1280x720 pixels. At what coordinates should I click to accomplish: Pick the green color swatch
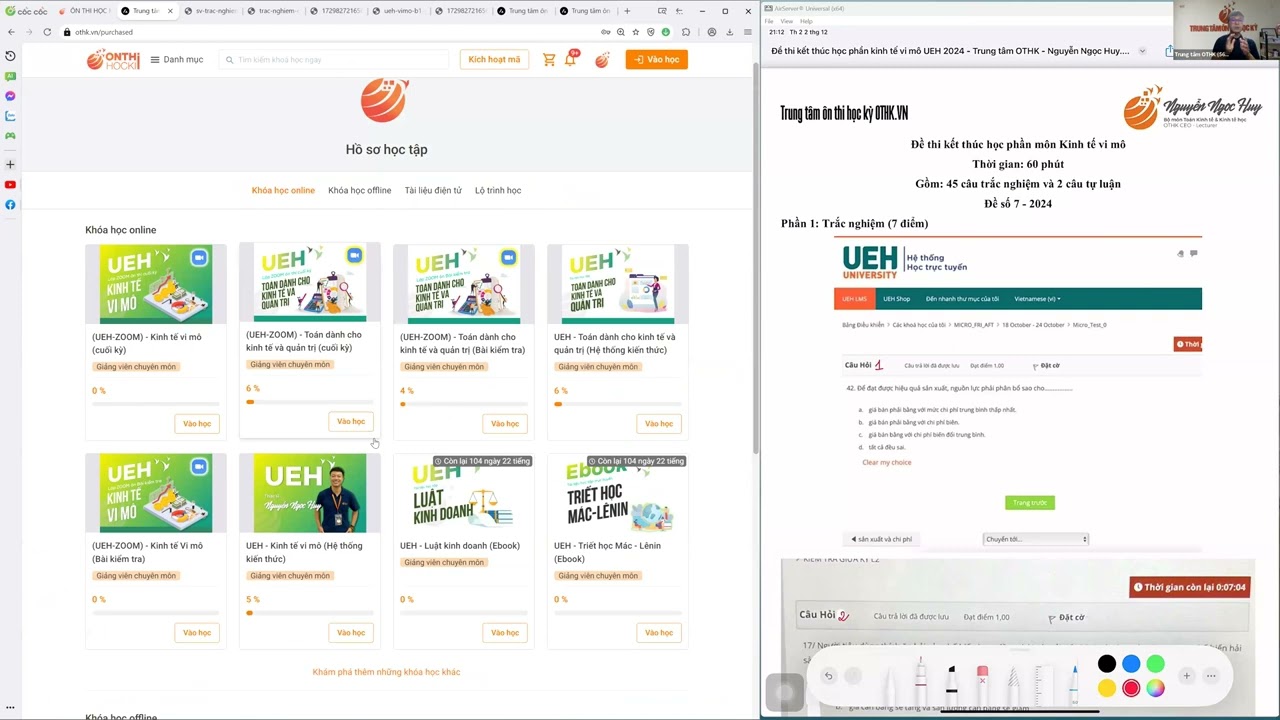point(1155,664)
